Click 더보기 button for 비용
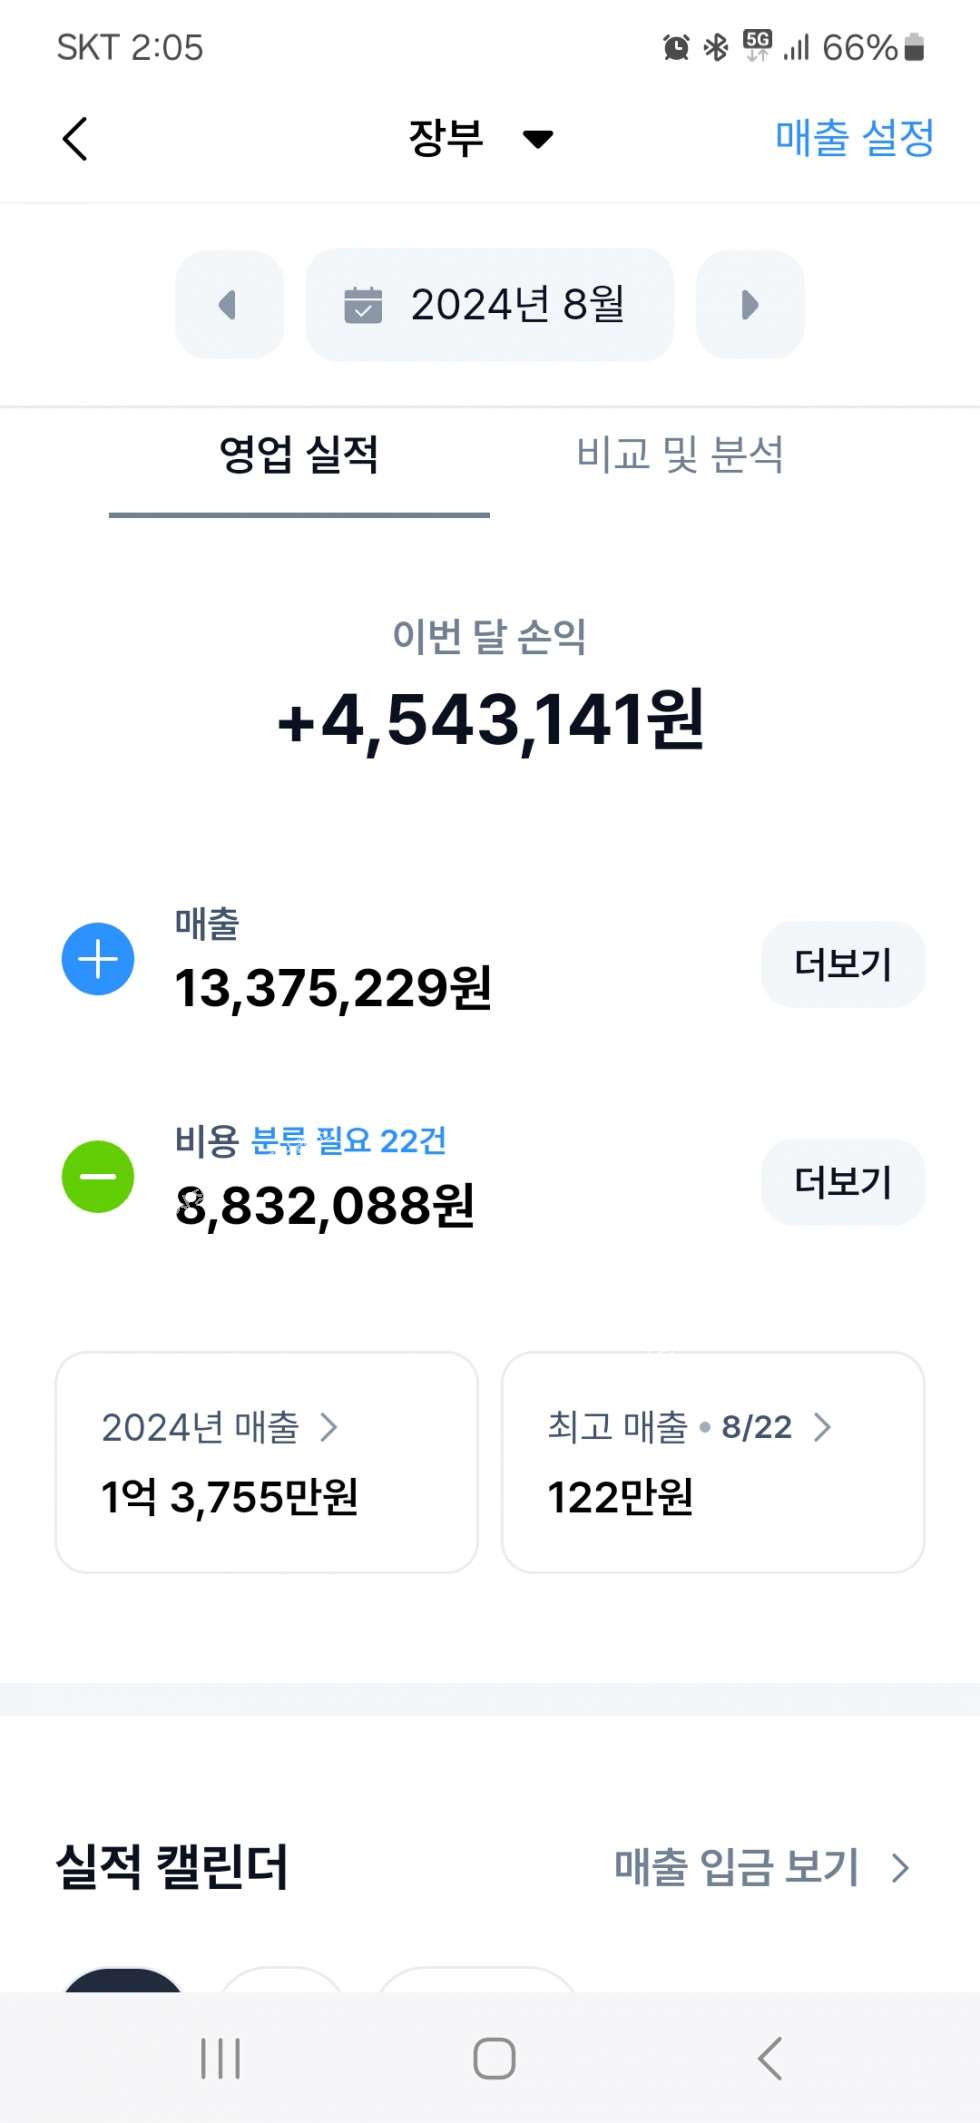This screenshot has width=980, height=2123. (843, 1182)
